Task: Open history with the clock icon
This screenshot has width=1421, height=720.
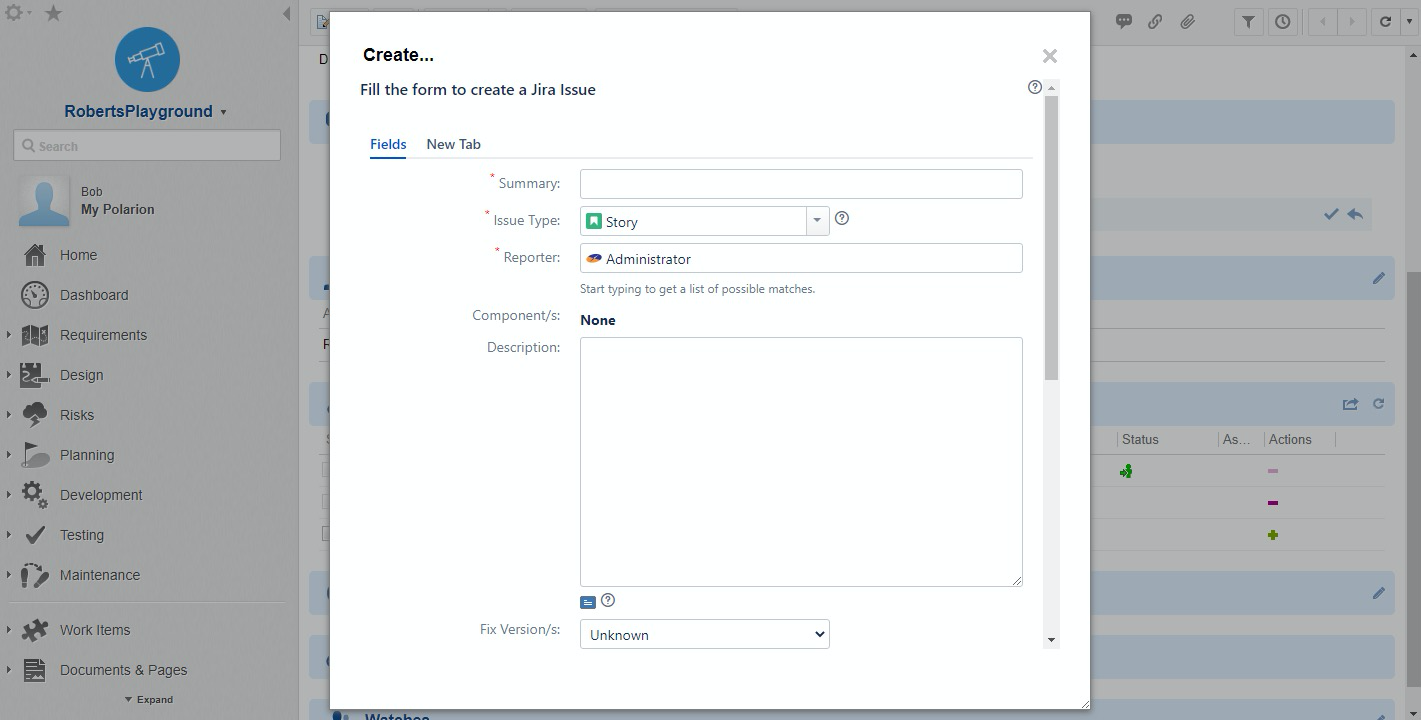Action: pyautogui.click(x=1282, y=21)
